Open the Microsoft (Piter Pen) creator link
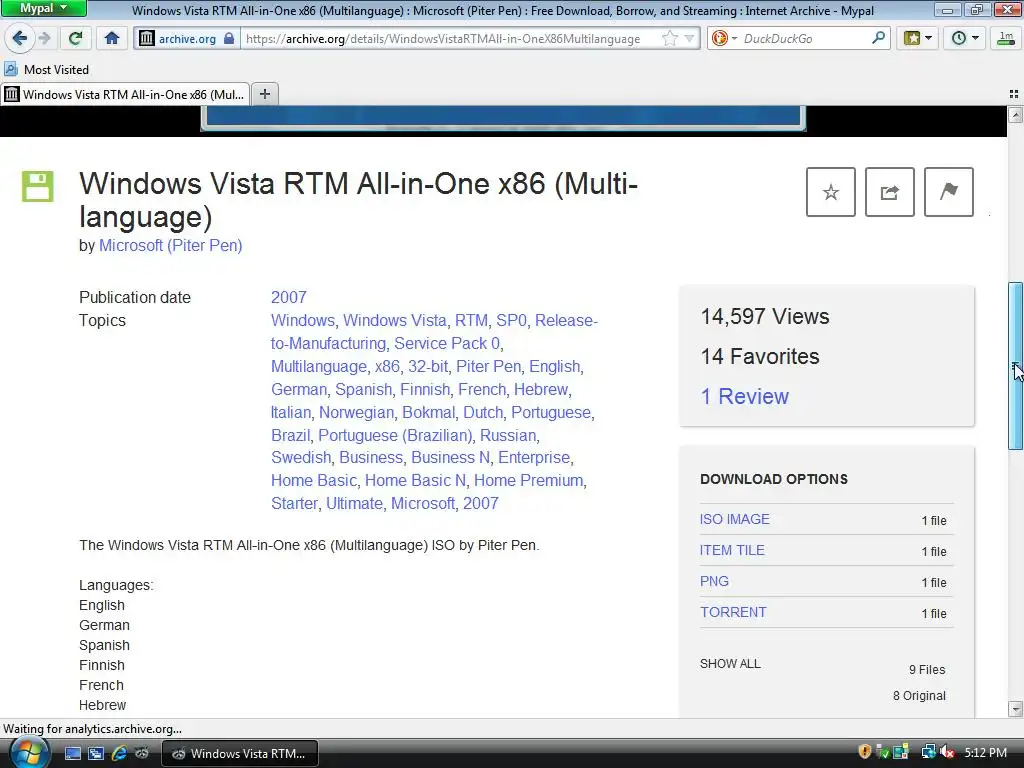Screen dimensions: 1024x768 tap(170, 246)
